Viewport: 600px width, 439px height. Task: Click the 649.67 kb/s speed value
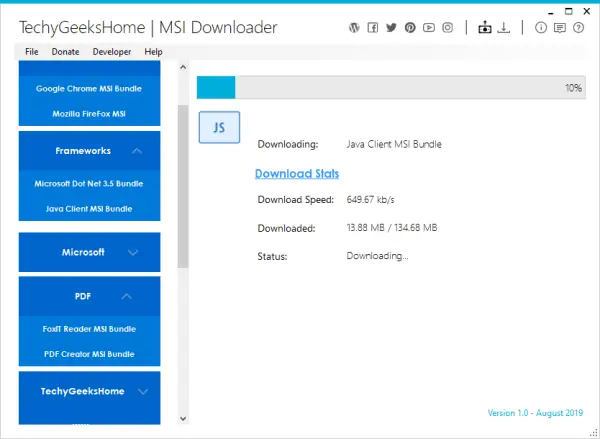point(370,200)
